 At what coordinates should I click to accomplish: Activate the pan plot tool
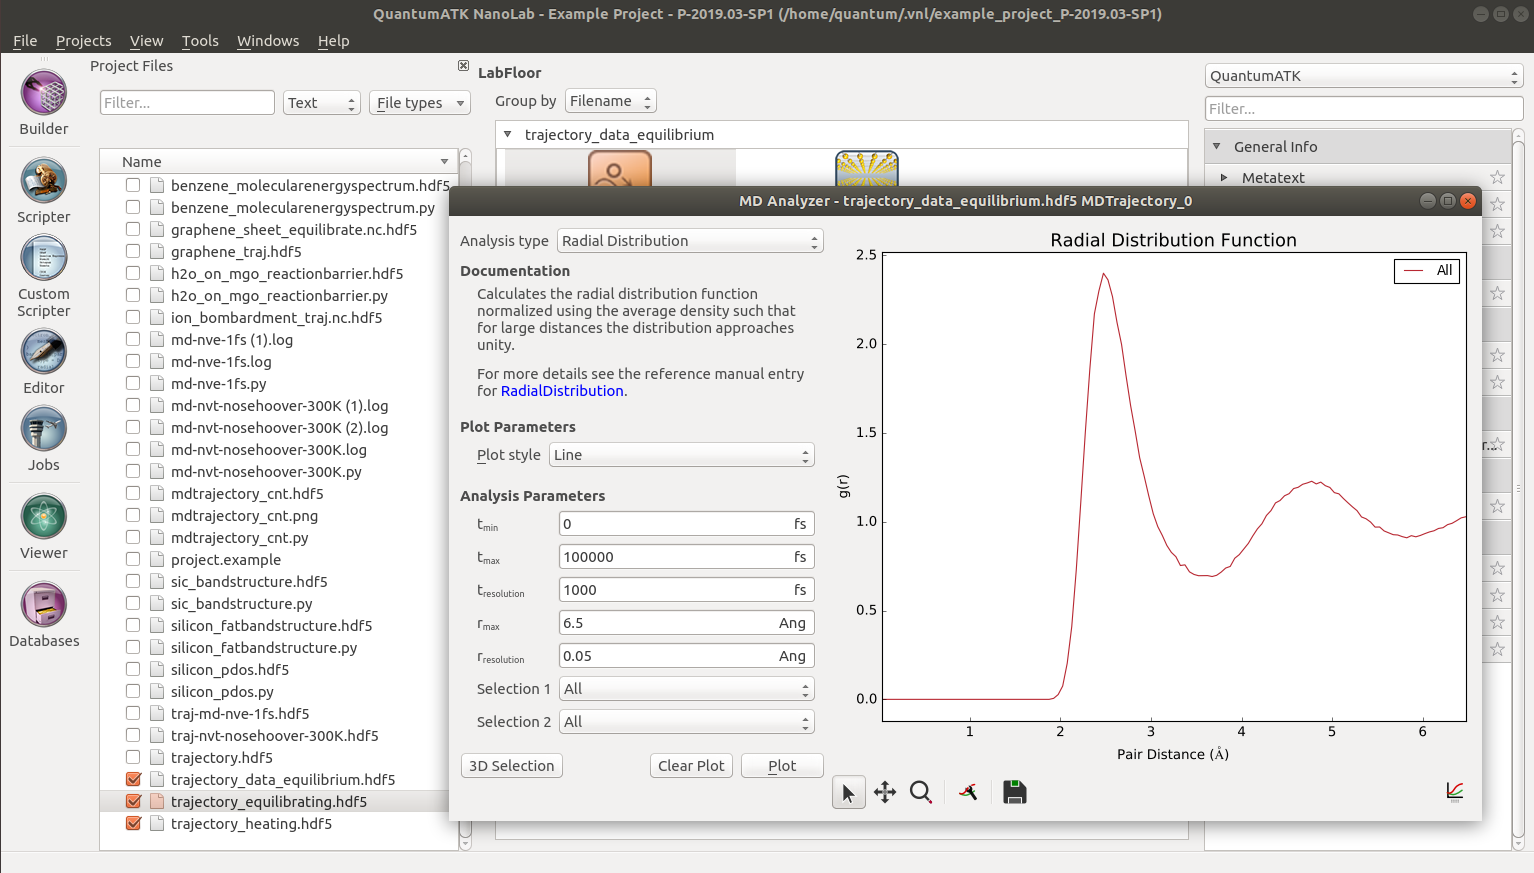tap(885, 793)
